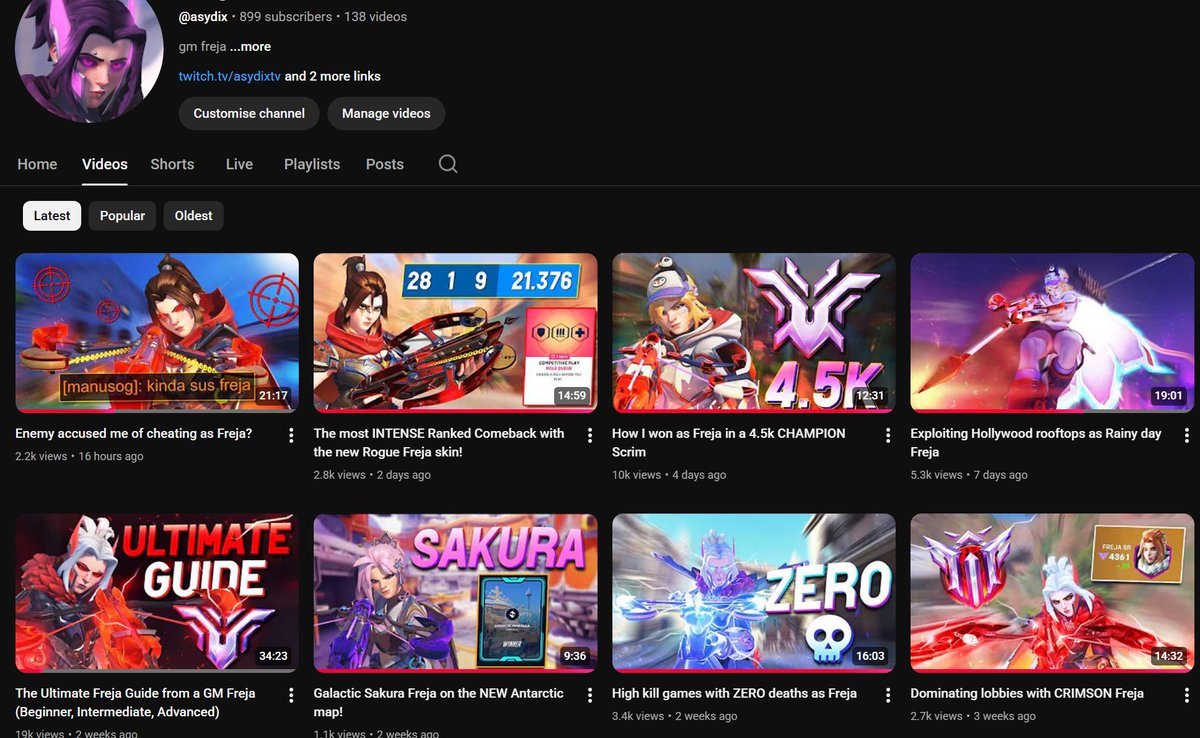Open the 4.5K champion scrim thumbnail

754,332
